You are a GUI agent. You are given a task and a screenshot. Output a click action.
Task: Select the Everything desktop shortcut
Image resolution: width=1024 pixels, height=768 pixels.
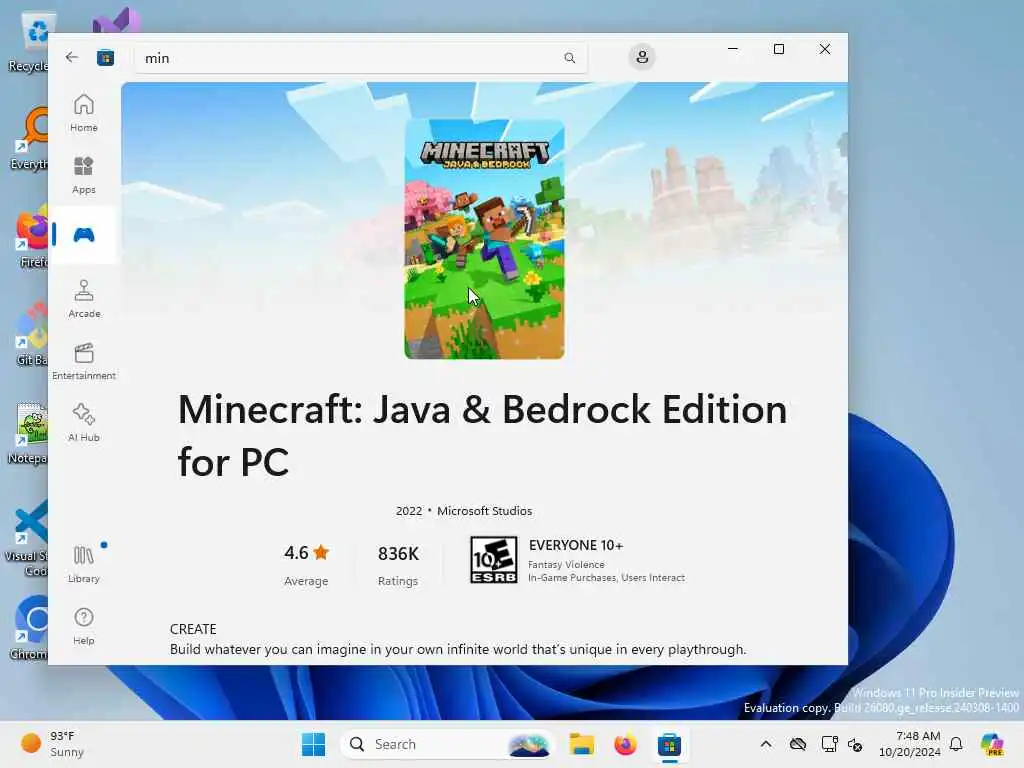click(29, 138)
